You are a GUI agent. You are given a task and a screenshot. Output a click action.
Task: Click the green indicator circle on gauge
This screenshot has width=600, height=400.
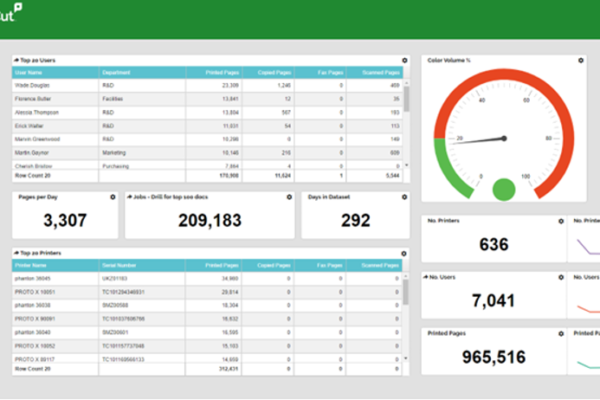click(504, 188)
